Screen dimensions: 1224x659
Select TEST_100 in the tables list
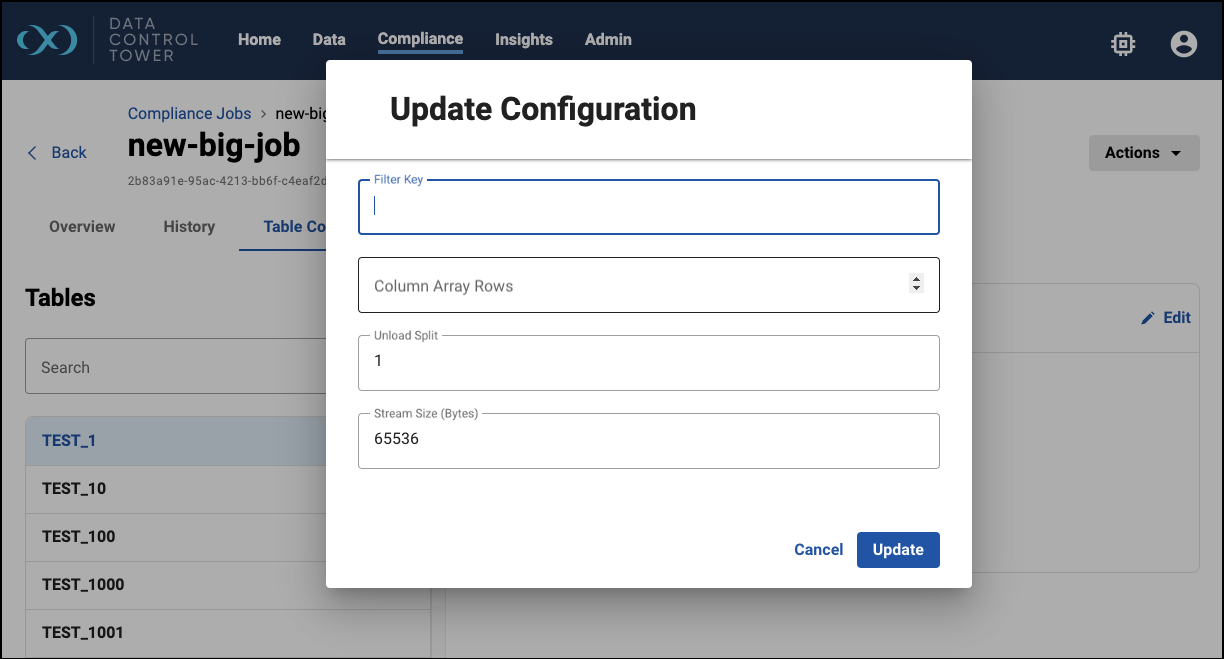pyautogui.click(x=79, y=537)
